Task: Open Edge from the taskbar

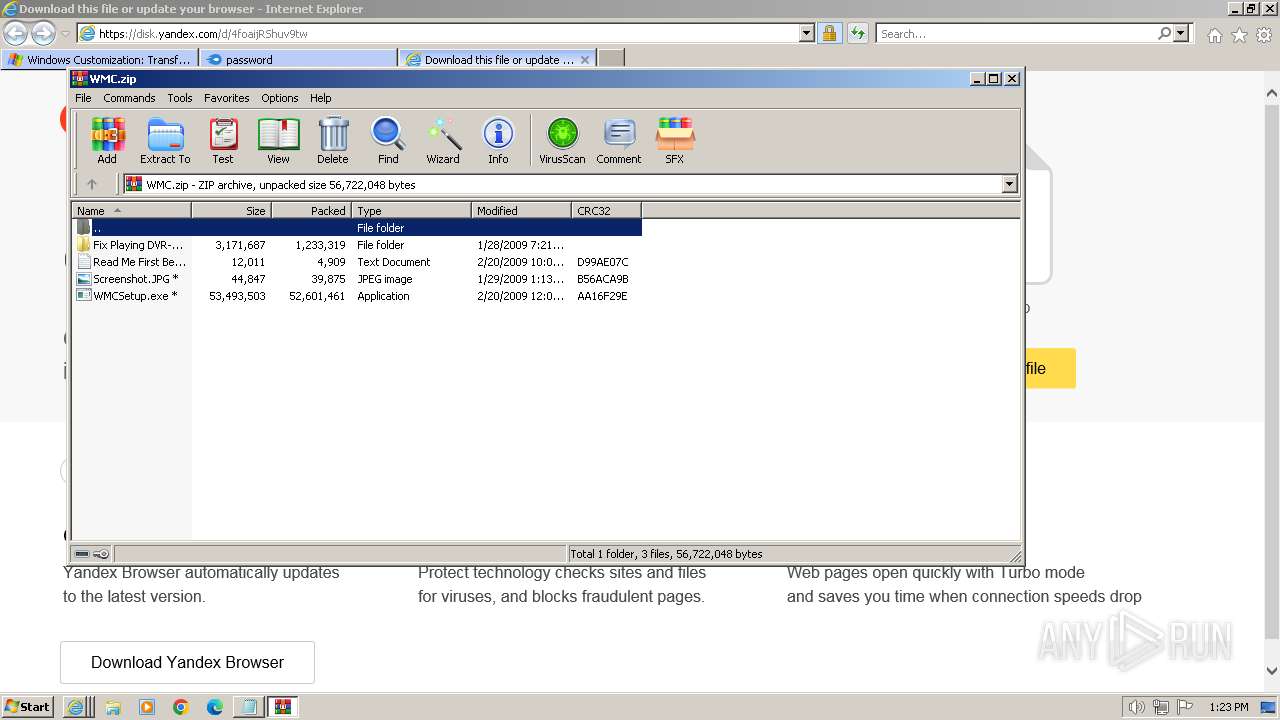Action: point(215,707)
